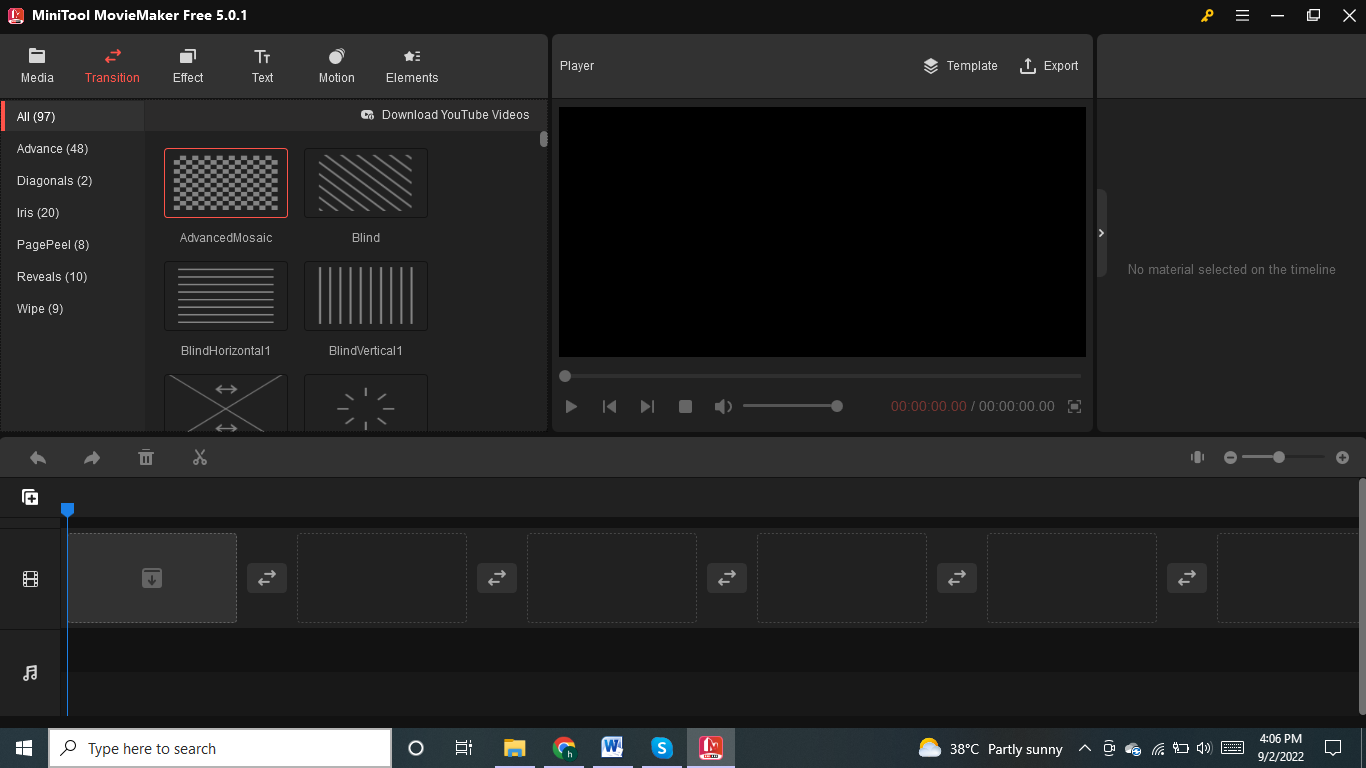Click the undo arrow in timeline toolbar
Image resolution: width=1366 pixels, height=768 pixels.
38,458
